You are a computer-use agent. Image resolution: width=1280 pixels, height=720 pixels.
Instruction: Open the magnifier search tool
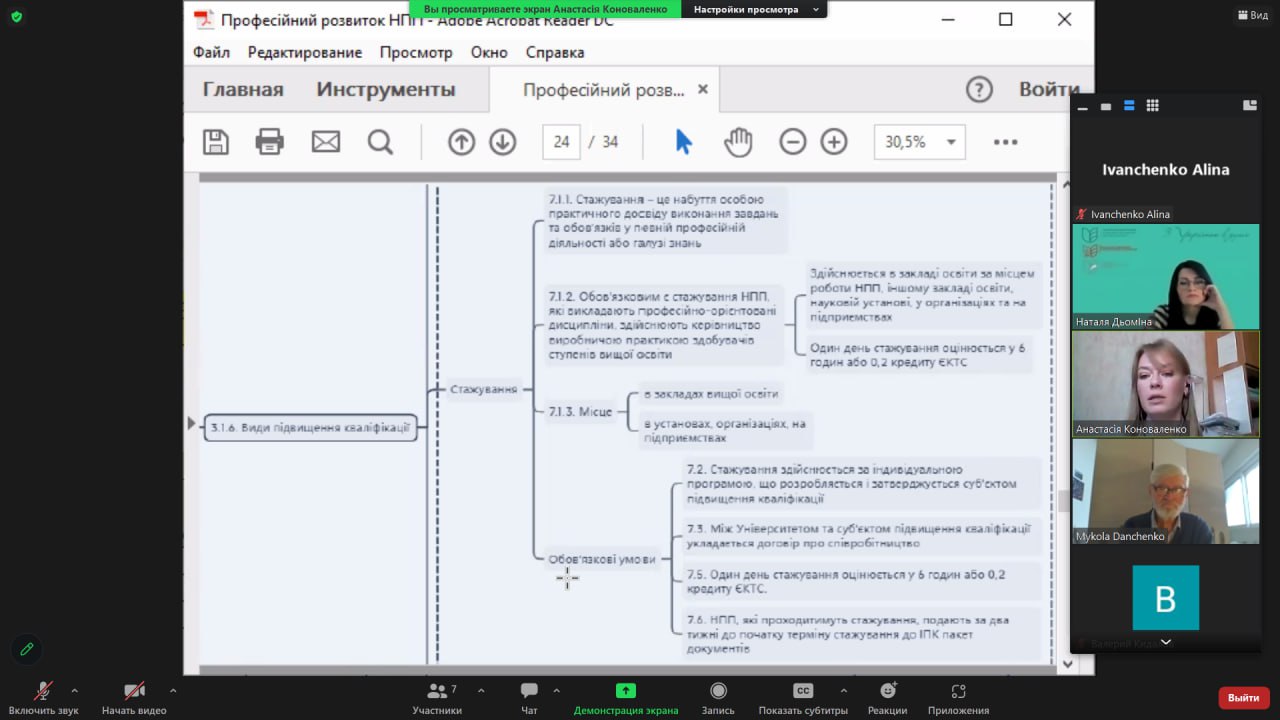click(380, 142)
